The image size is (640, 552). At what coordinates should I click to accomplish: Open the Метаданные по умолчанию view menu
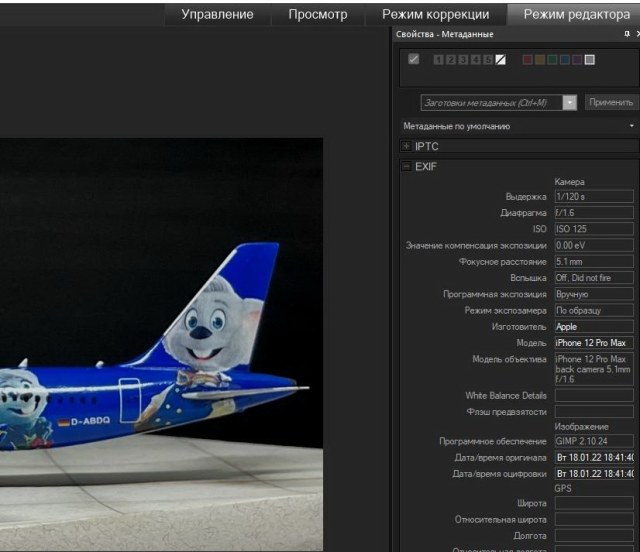tap(632, 127)
